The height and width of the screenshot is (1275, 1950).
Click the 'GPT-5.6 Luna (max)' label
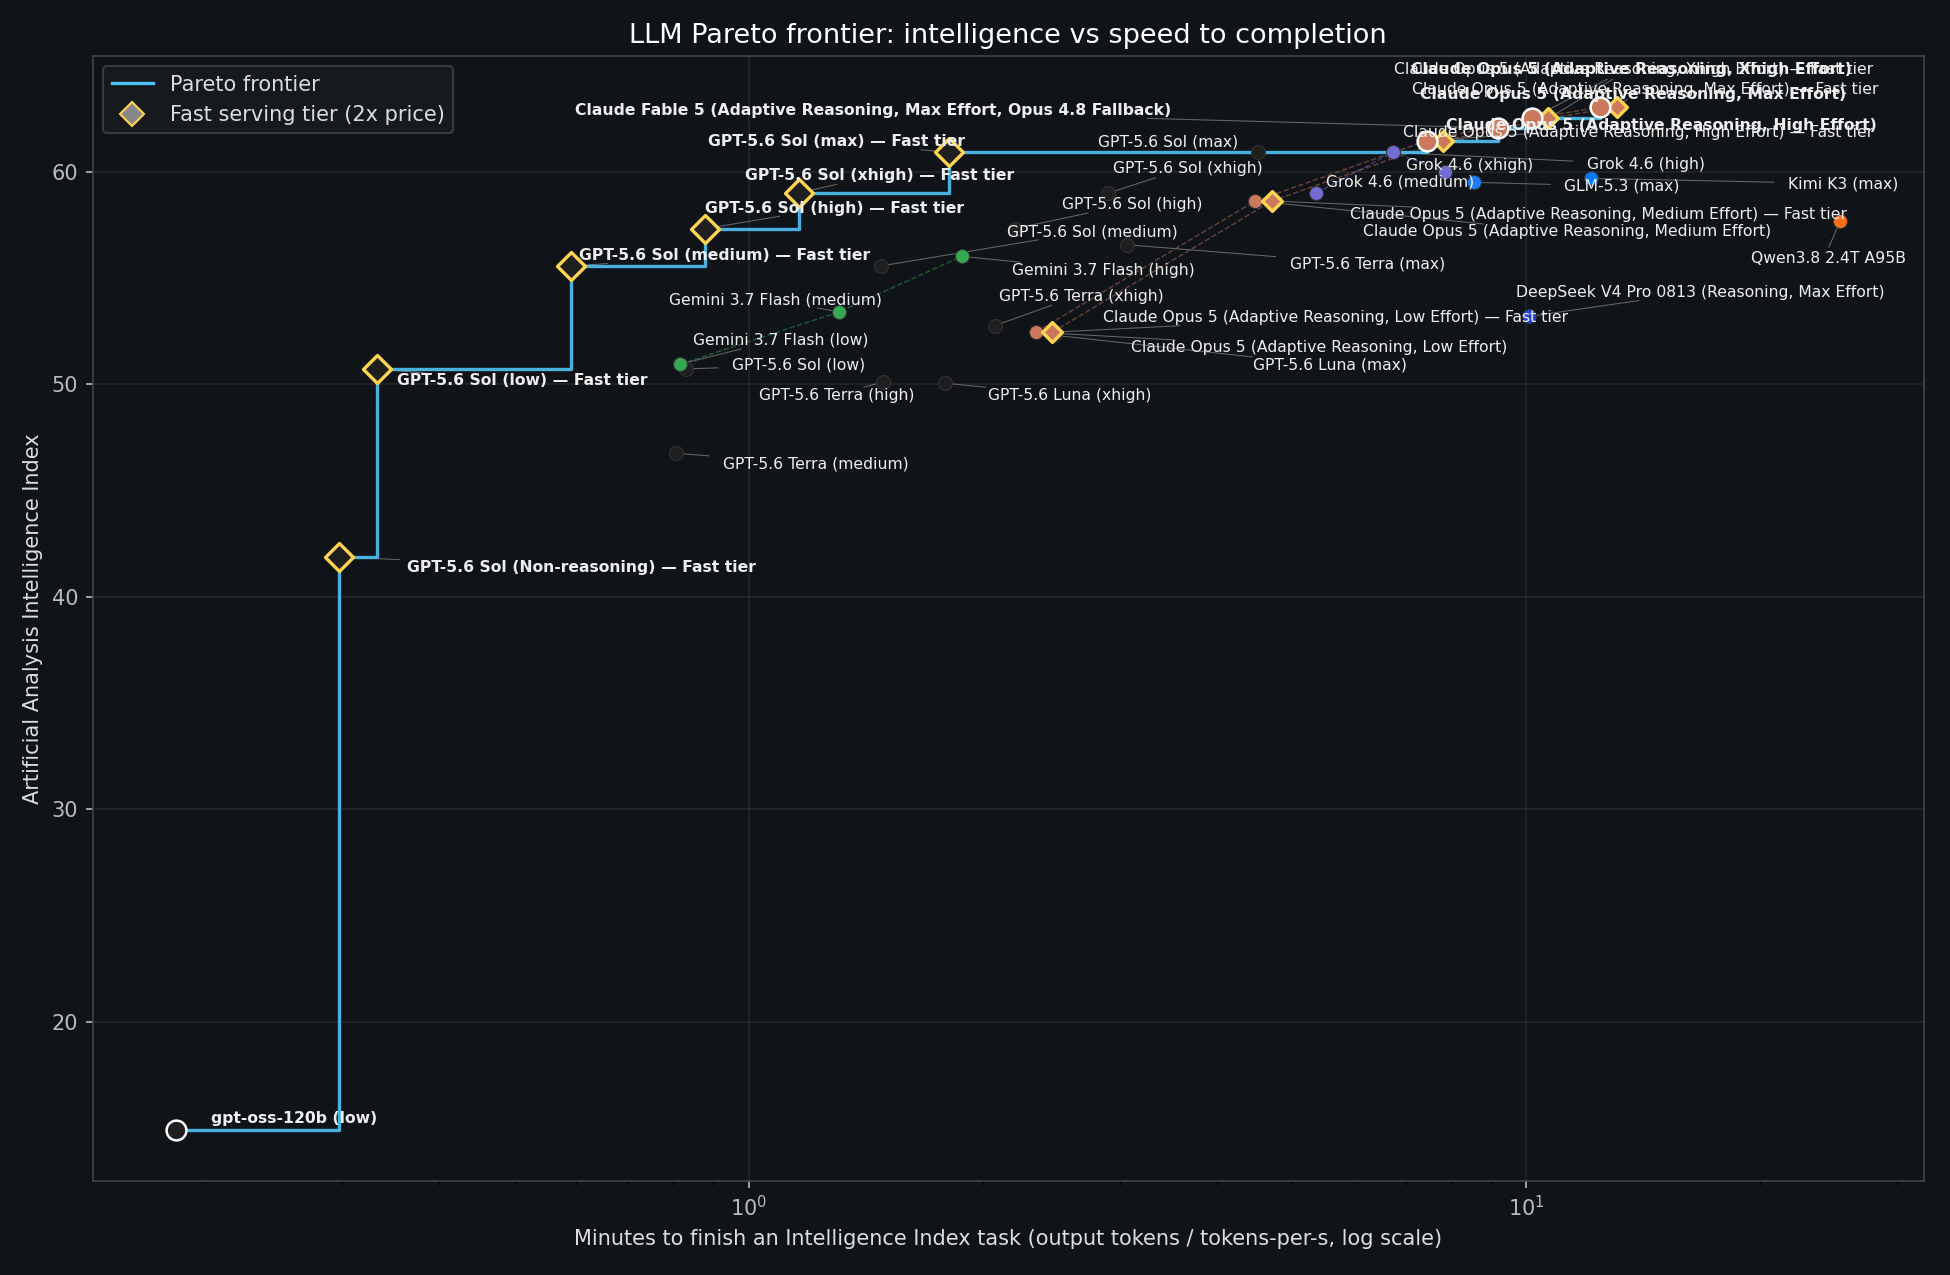tap(1329, 365)
